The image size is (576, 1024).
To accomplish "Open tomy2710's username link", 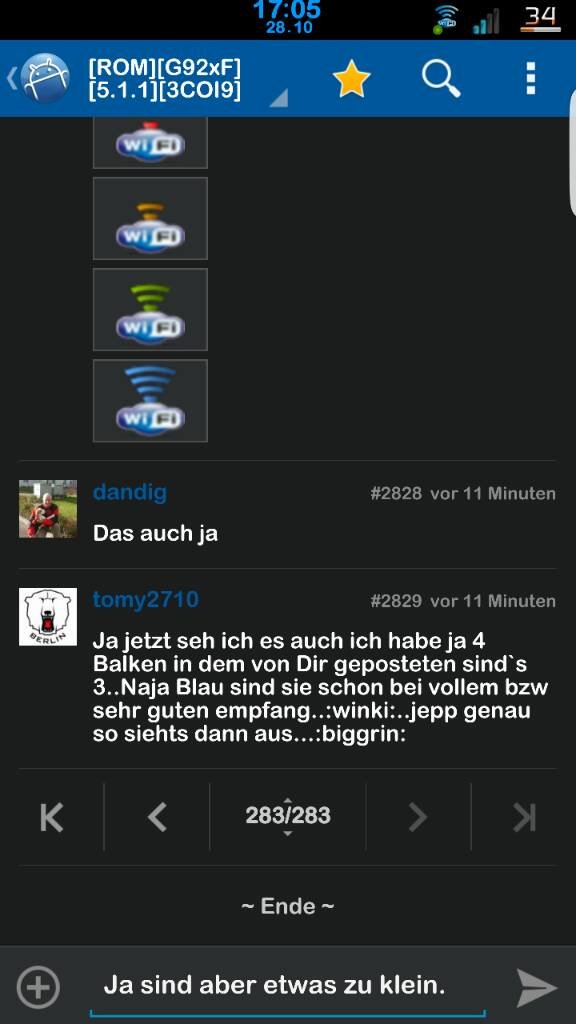I will [x=146, y=600].
